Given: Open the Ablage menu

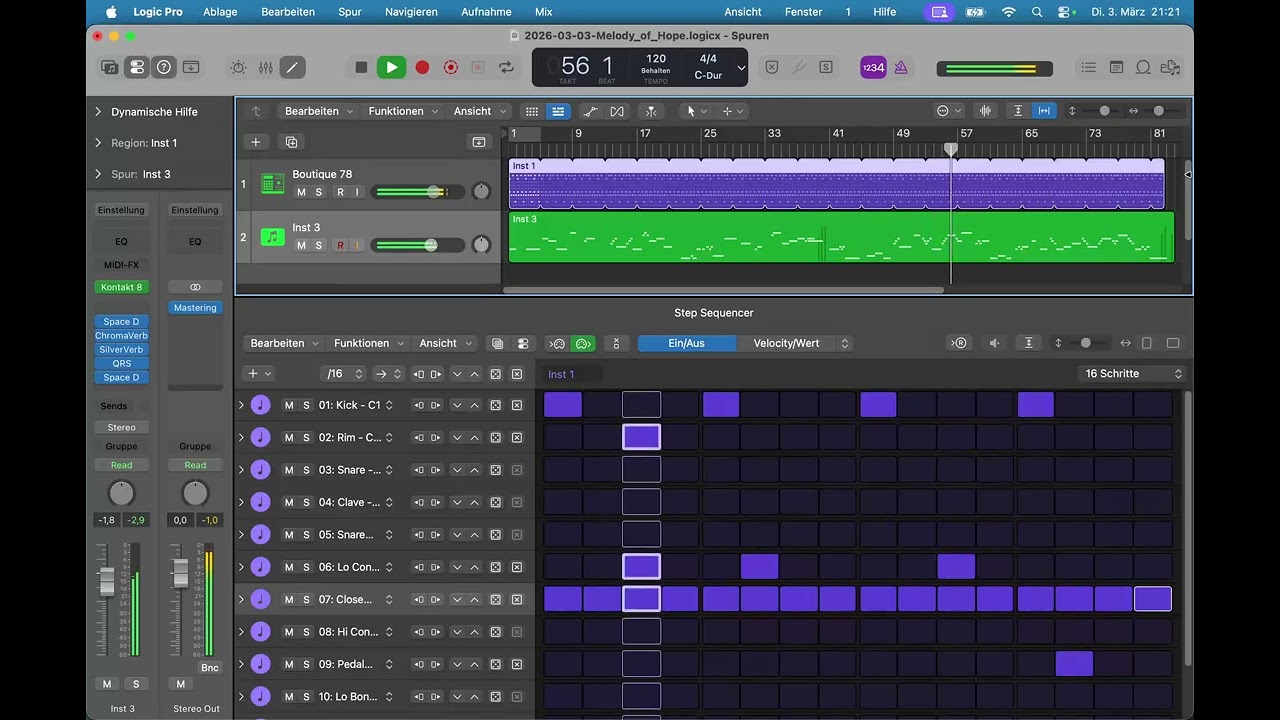Looking at the screenshot, I should point(221,12).
